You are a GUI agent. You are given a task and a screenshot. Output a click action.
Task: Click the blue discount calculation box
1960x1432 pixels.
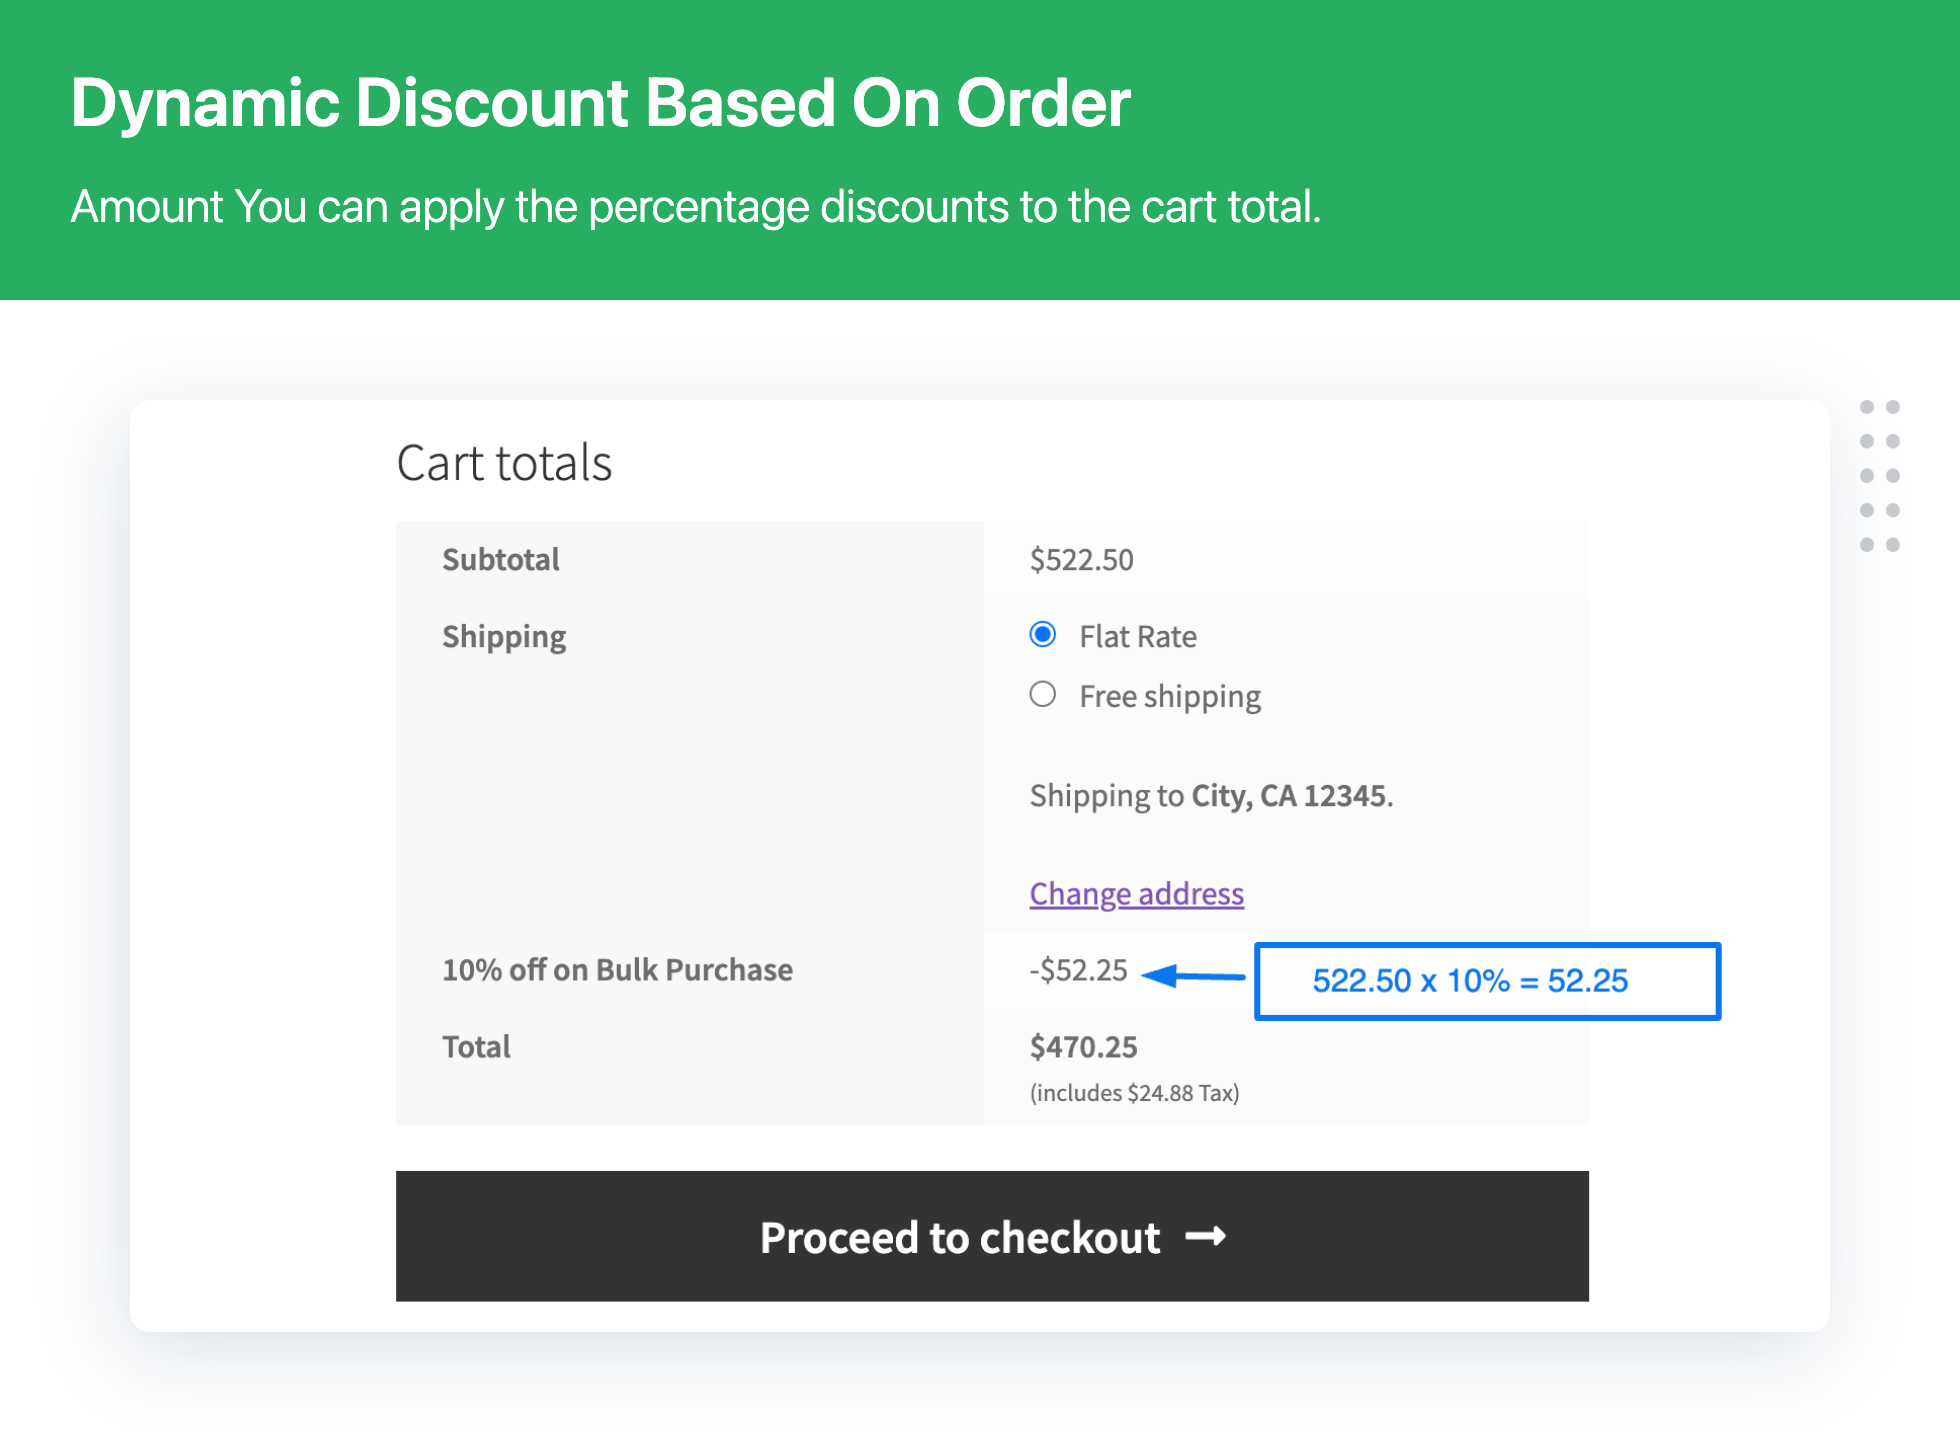pyautogui.click(x=1487, y=981)
